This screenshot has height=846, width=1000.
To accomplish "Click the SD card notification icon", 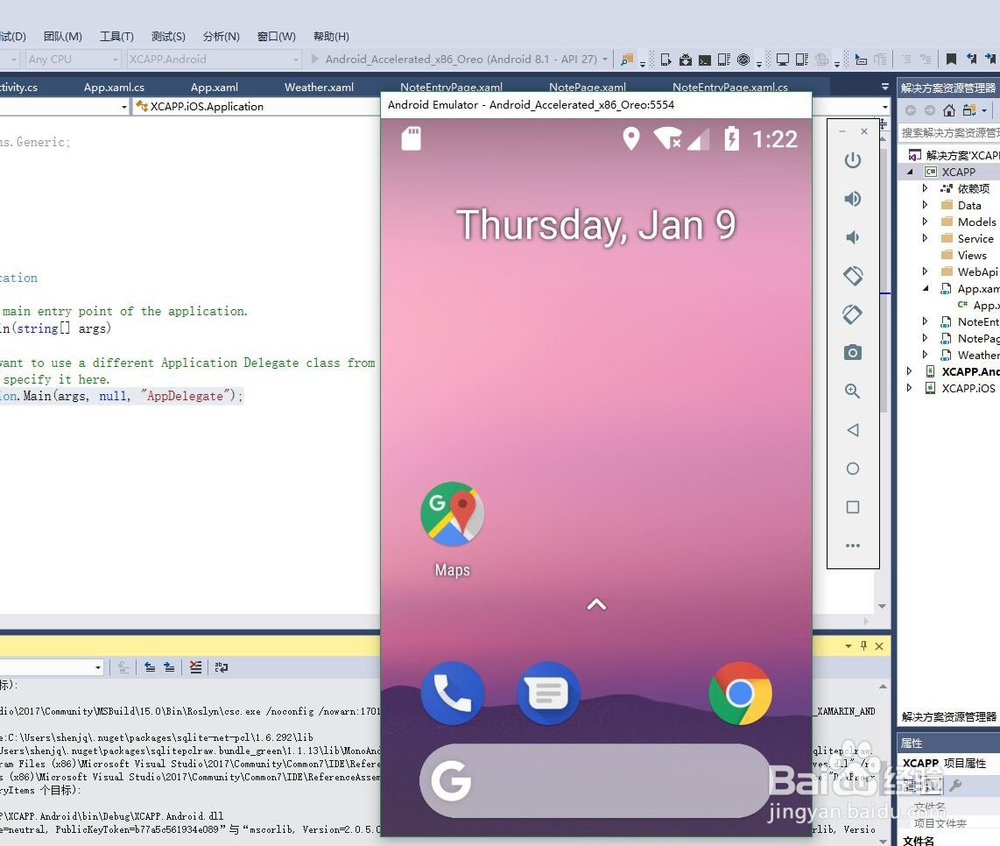I will pyautogui.click(x=411, y=138).
